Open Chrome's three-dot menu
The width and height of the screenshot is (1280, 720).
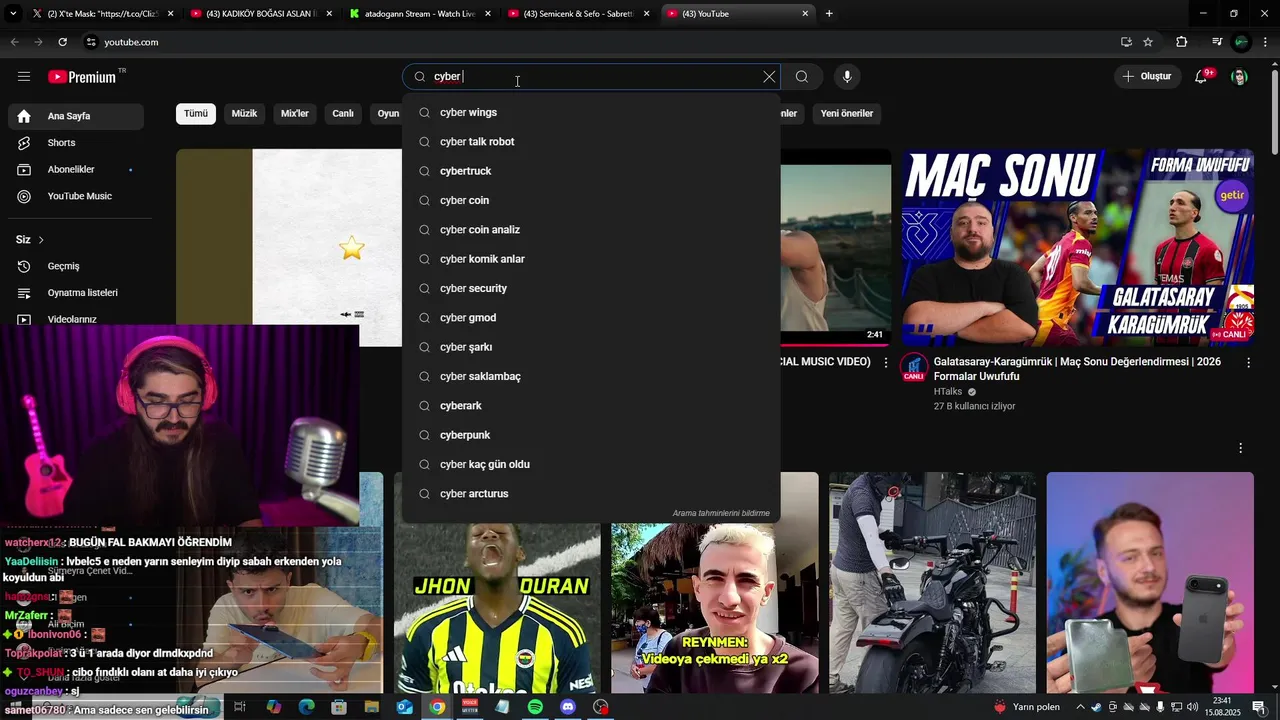coord(1266,42)
